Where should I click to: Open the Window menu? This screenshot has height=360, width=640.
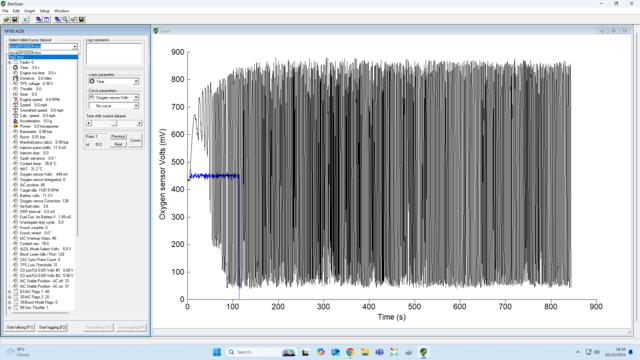(62, 11)
